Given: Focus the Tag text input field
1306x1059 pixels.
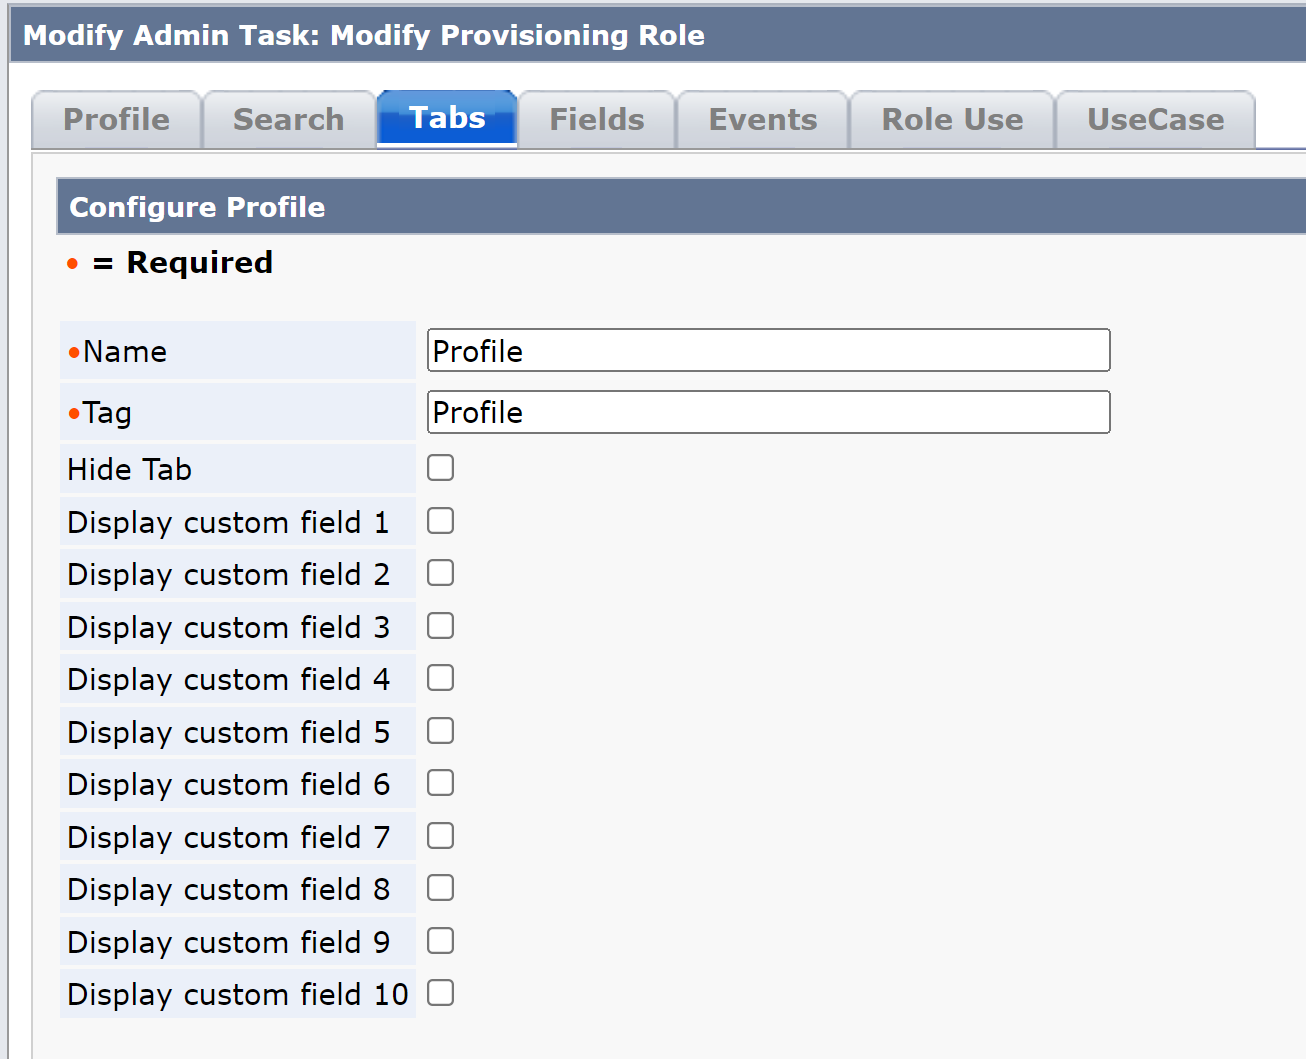Looking at the screenshot, I should click(x=768, y=412).
